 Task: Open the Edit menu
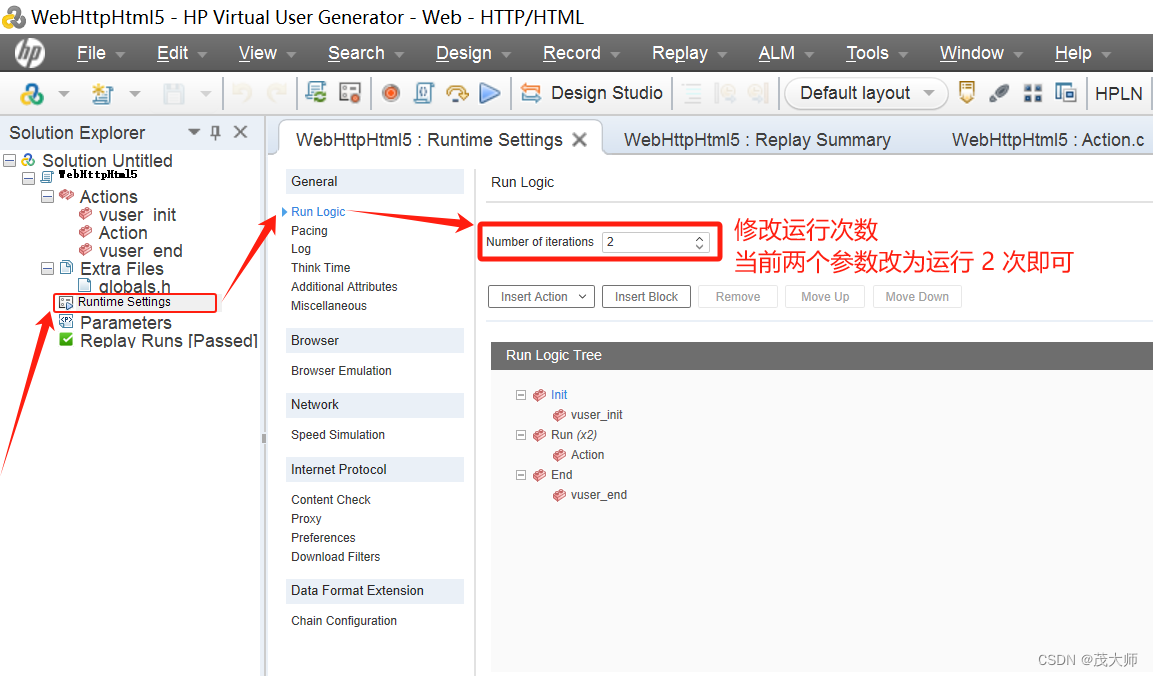(182, 53)
